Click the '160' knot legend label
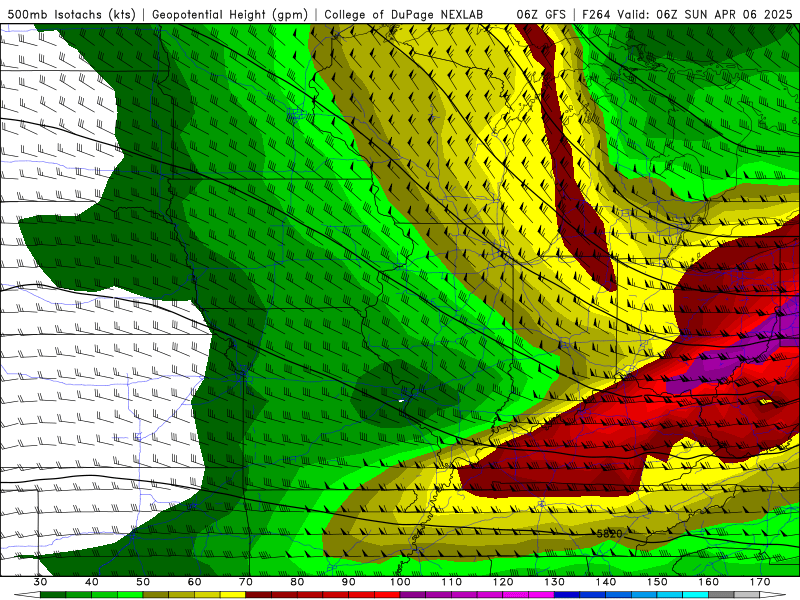This screenshot has height=600, width=800. [709, 582]
